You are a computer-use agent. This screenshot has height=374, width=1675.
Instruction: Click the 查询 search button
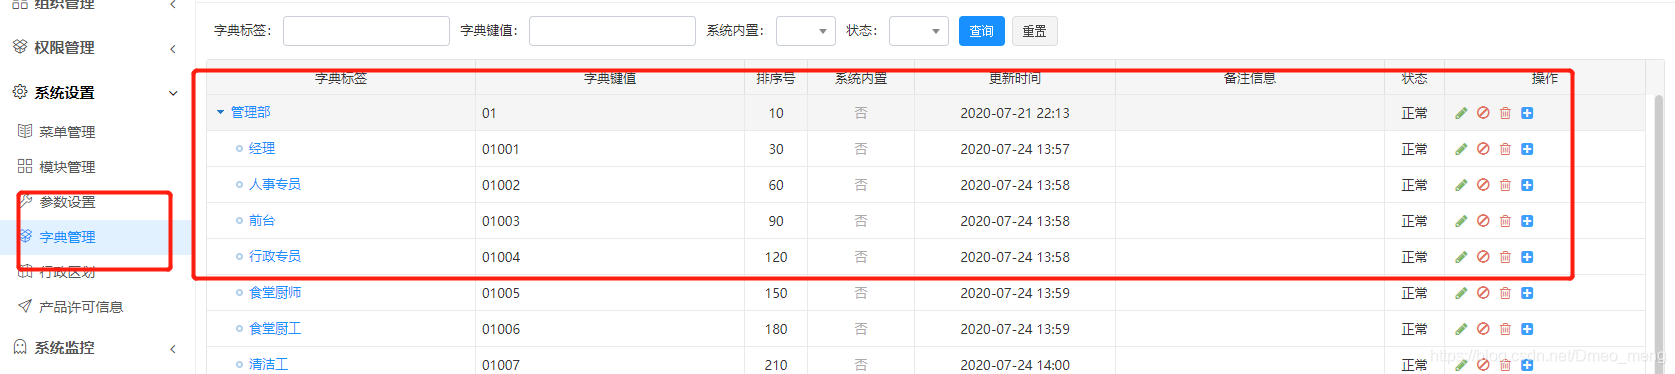(982, 31)
